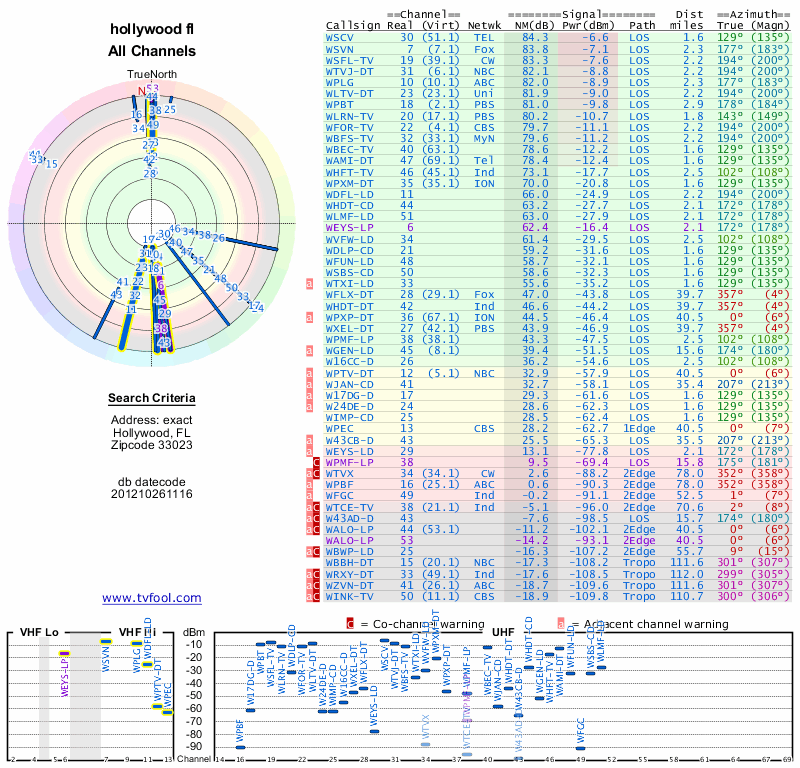The width and height of the screenshot is (800, 768).
Task: Click adjacent-channel warning icon beside WPTV-DT
Action: [310, 372]
